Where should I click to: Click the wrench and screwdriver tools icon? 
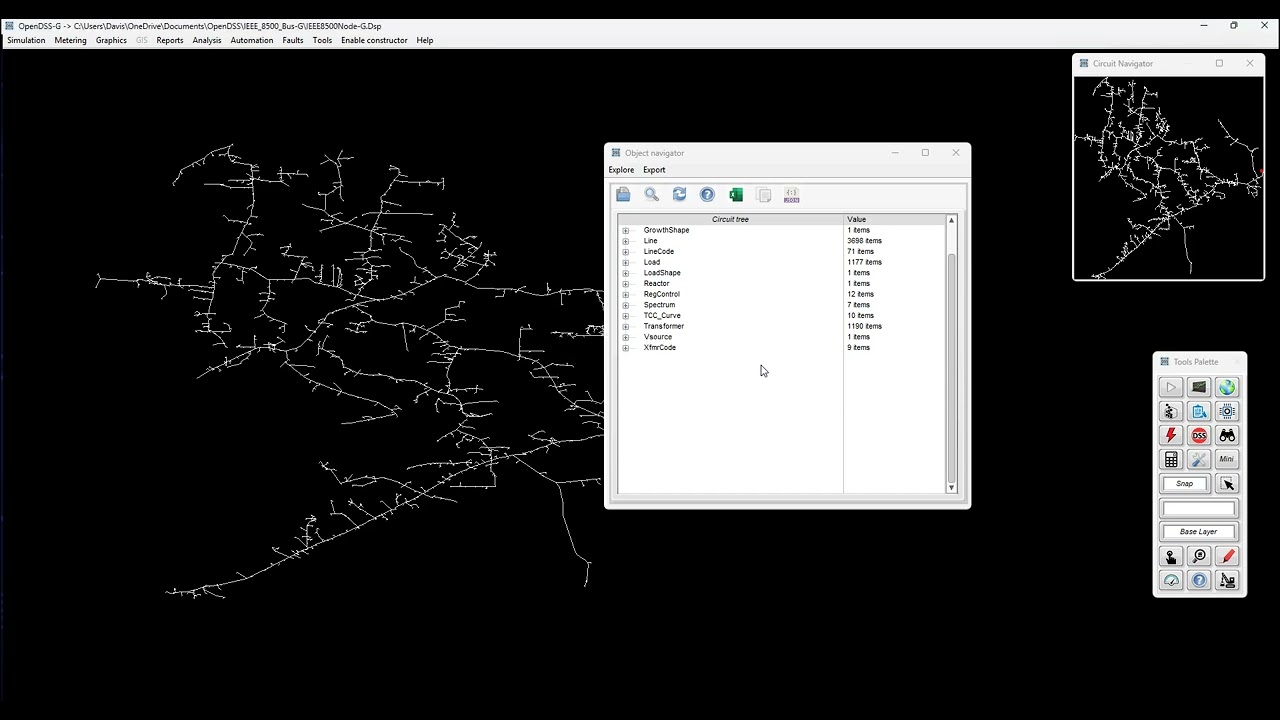click(1199, 459)
